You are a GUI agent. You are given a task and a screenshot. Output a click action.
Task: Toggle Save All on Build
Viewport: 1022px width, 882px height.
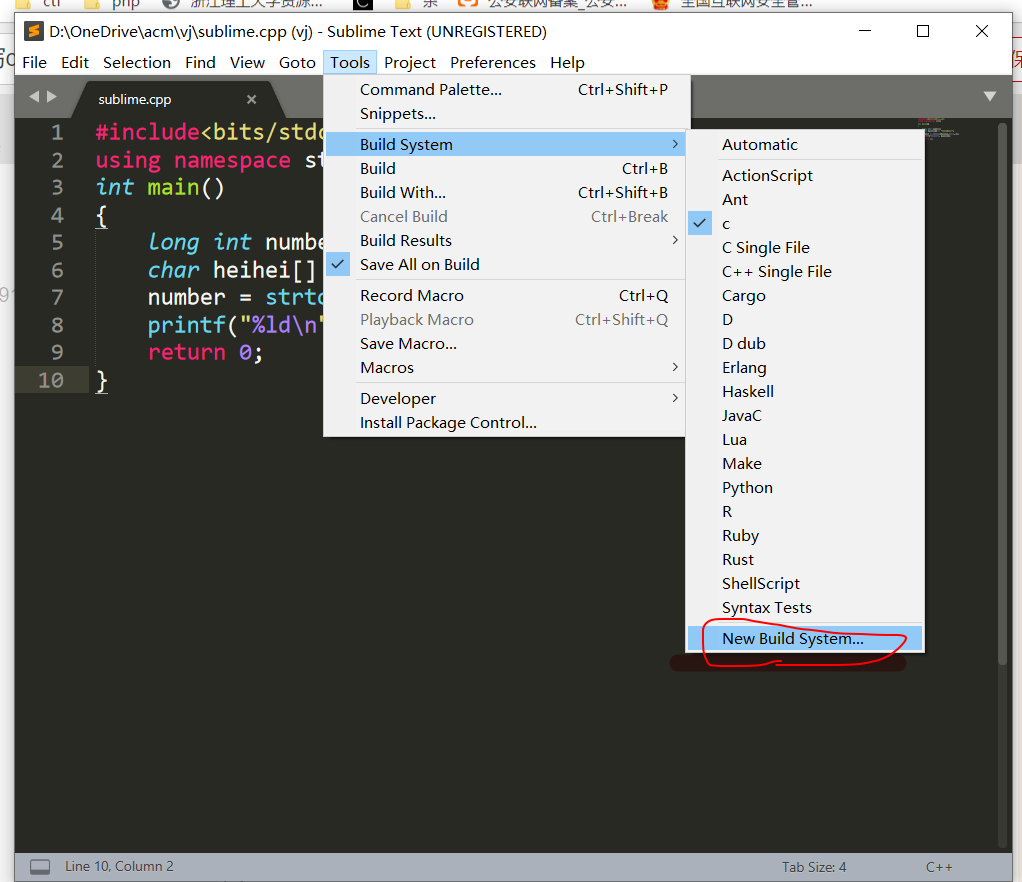coord(504,265)
